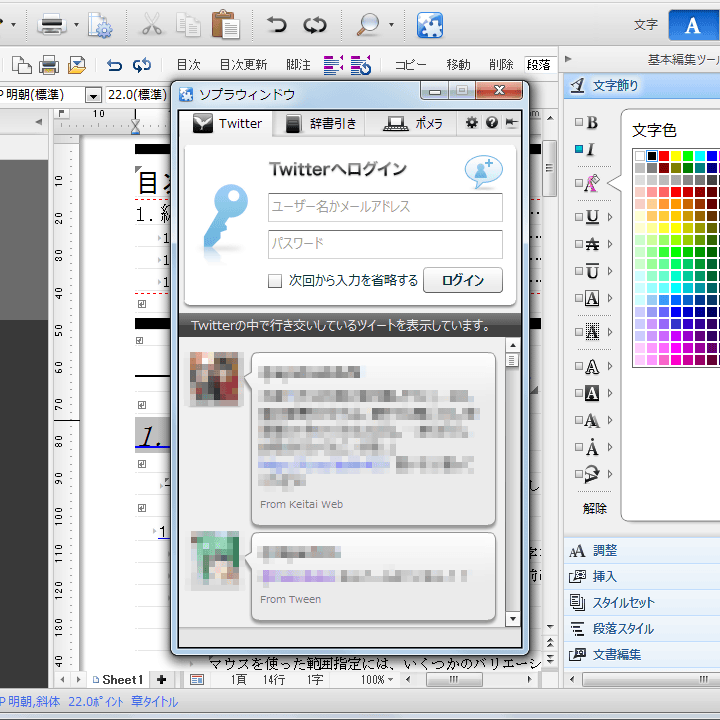Open the page settings gear icon
Screen dimensions: 720x720
pos(101,25)
